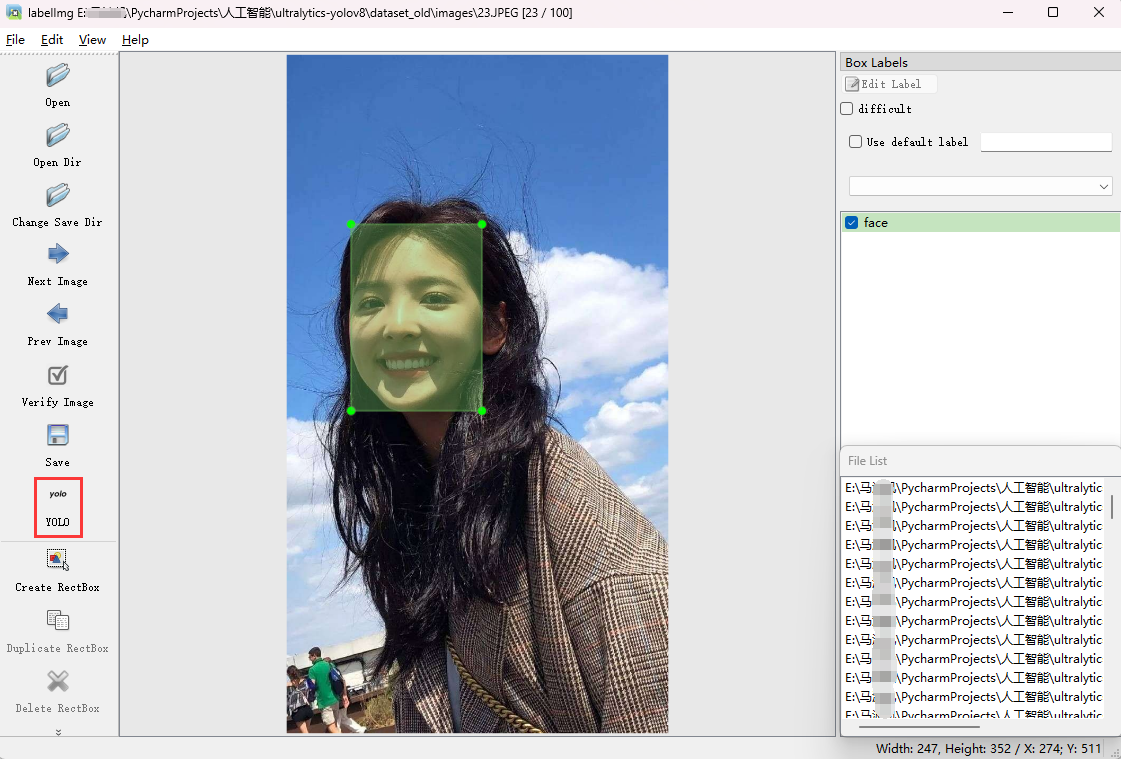Click the Open file icon
The height and width of the screenshot is (759, 1121).
pyautogui.click(x=58, y=76)
